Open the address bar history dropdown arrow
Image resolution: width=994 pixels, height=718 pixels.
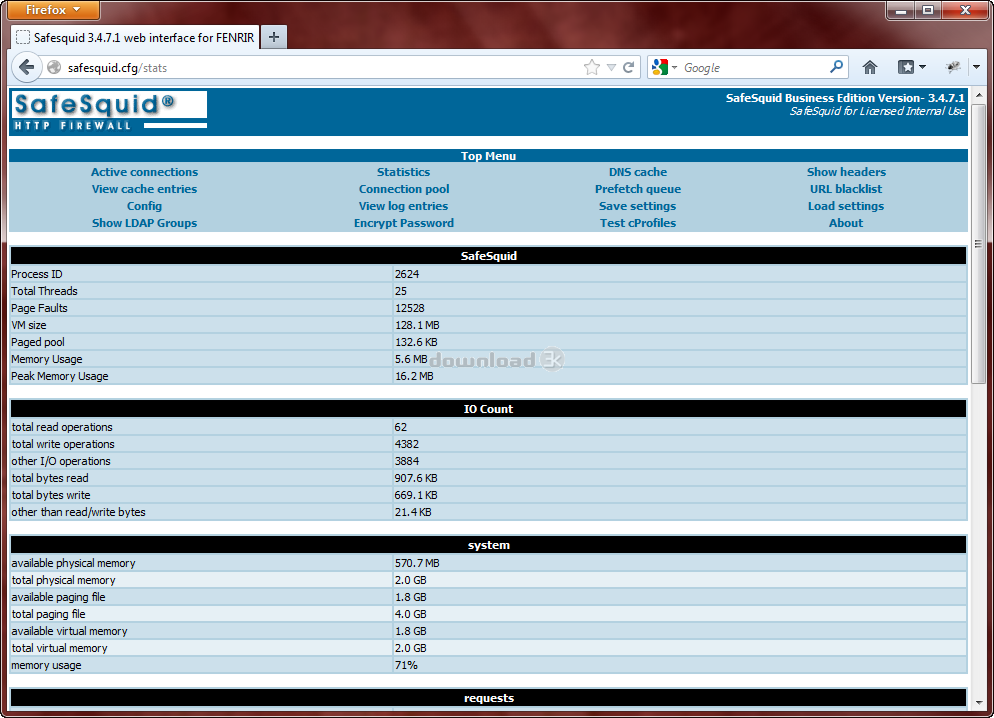[x=611, y=67]
